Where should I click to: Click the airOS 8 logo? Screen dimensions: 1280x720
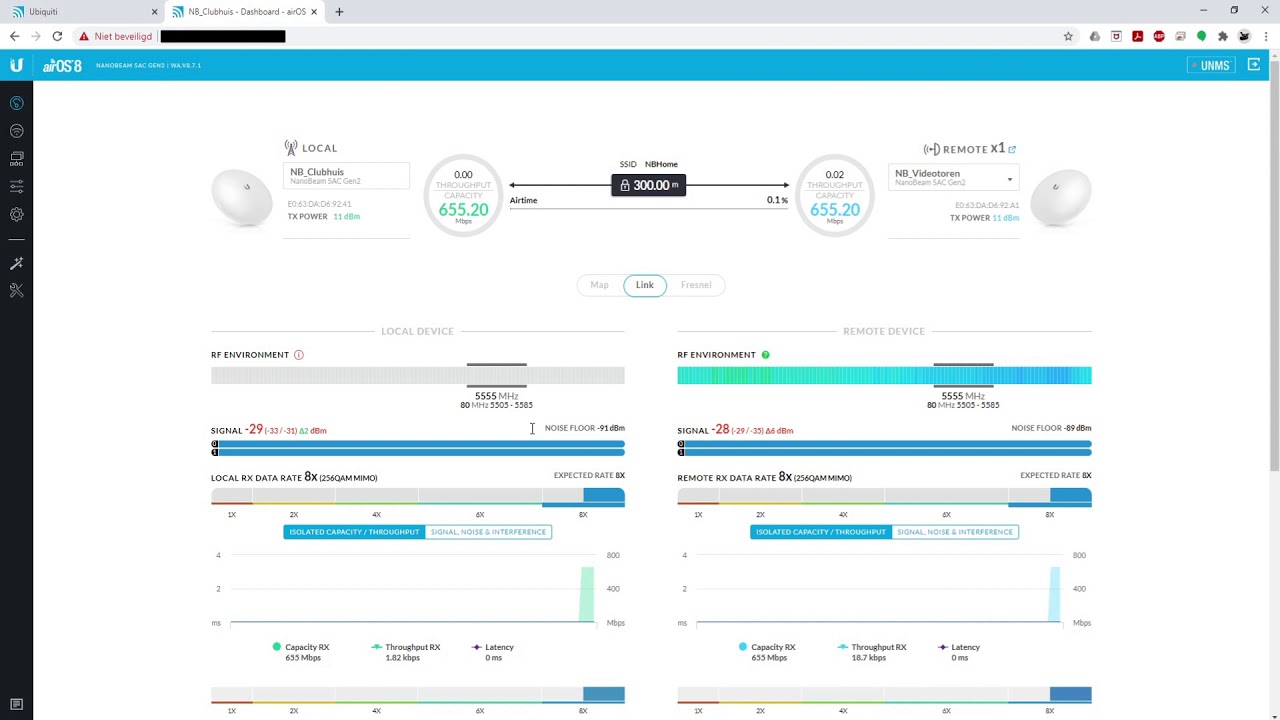click(62, 65)
